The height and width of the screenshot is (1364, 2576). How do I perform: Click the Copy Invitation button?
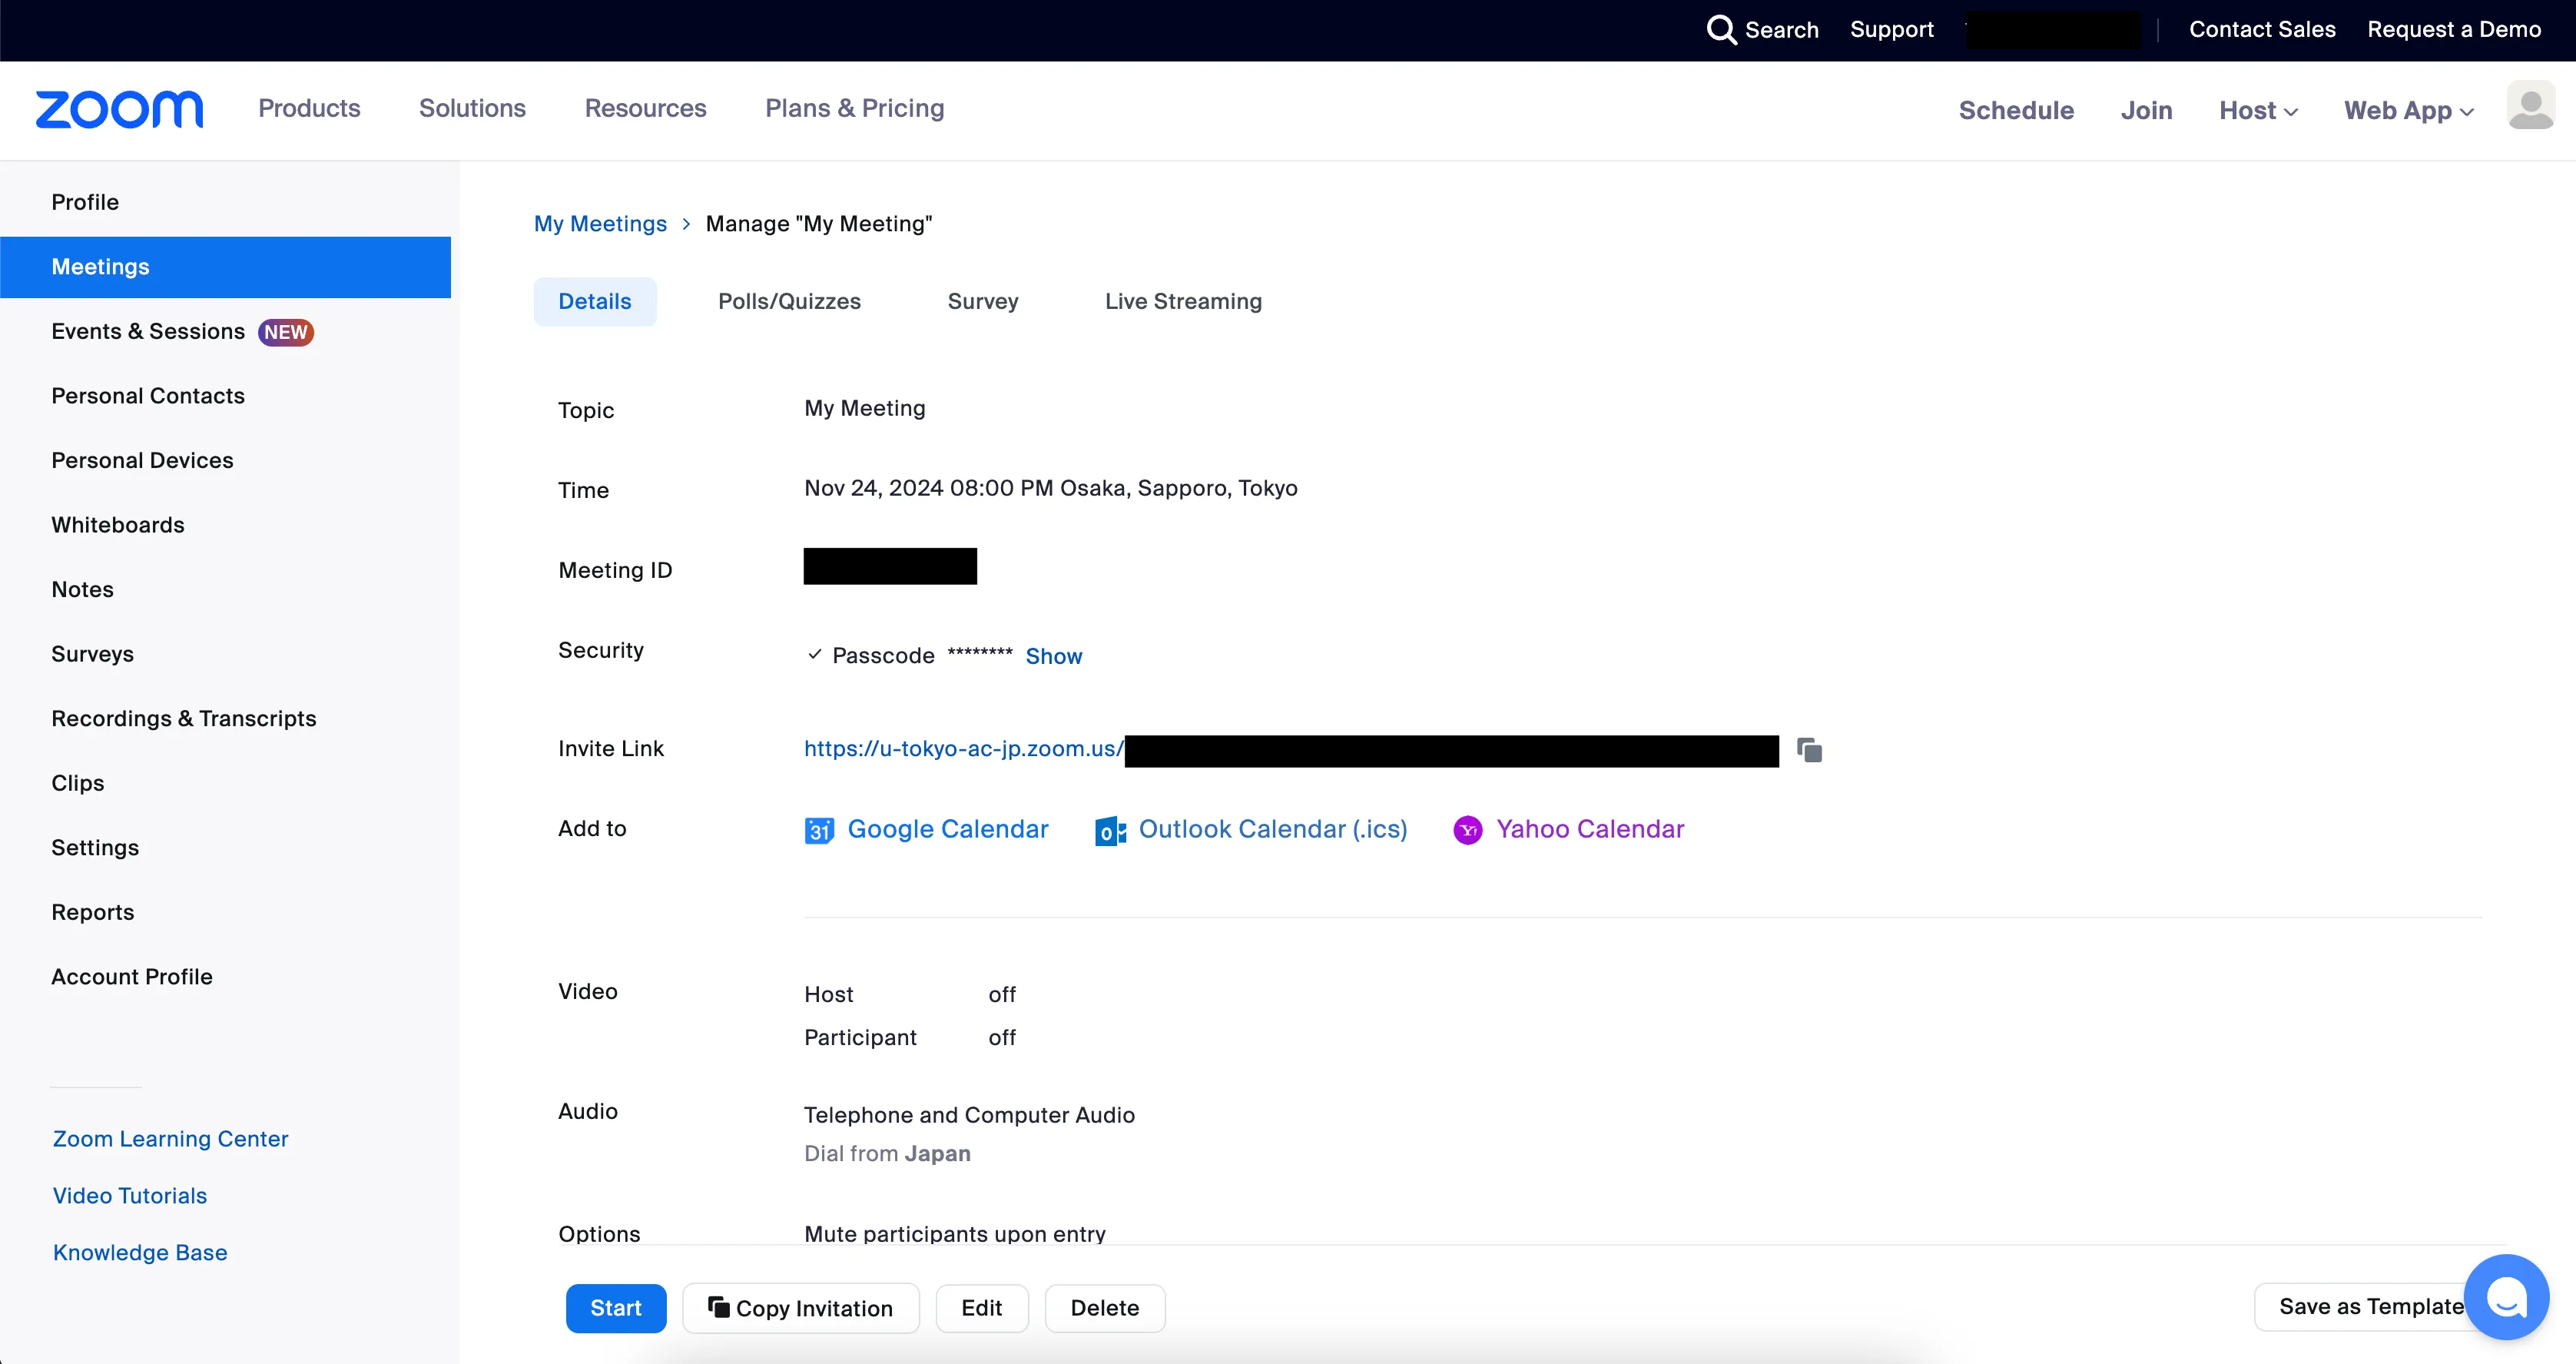pyautogui.click(x=800, y=1308)
